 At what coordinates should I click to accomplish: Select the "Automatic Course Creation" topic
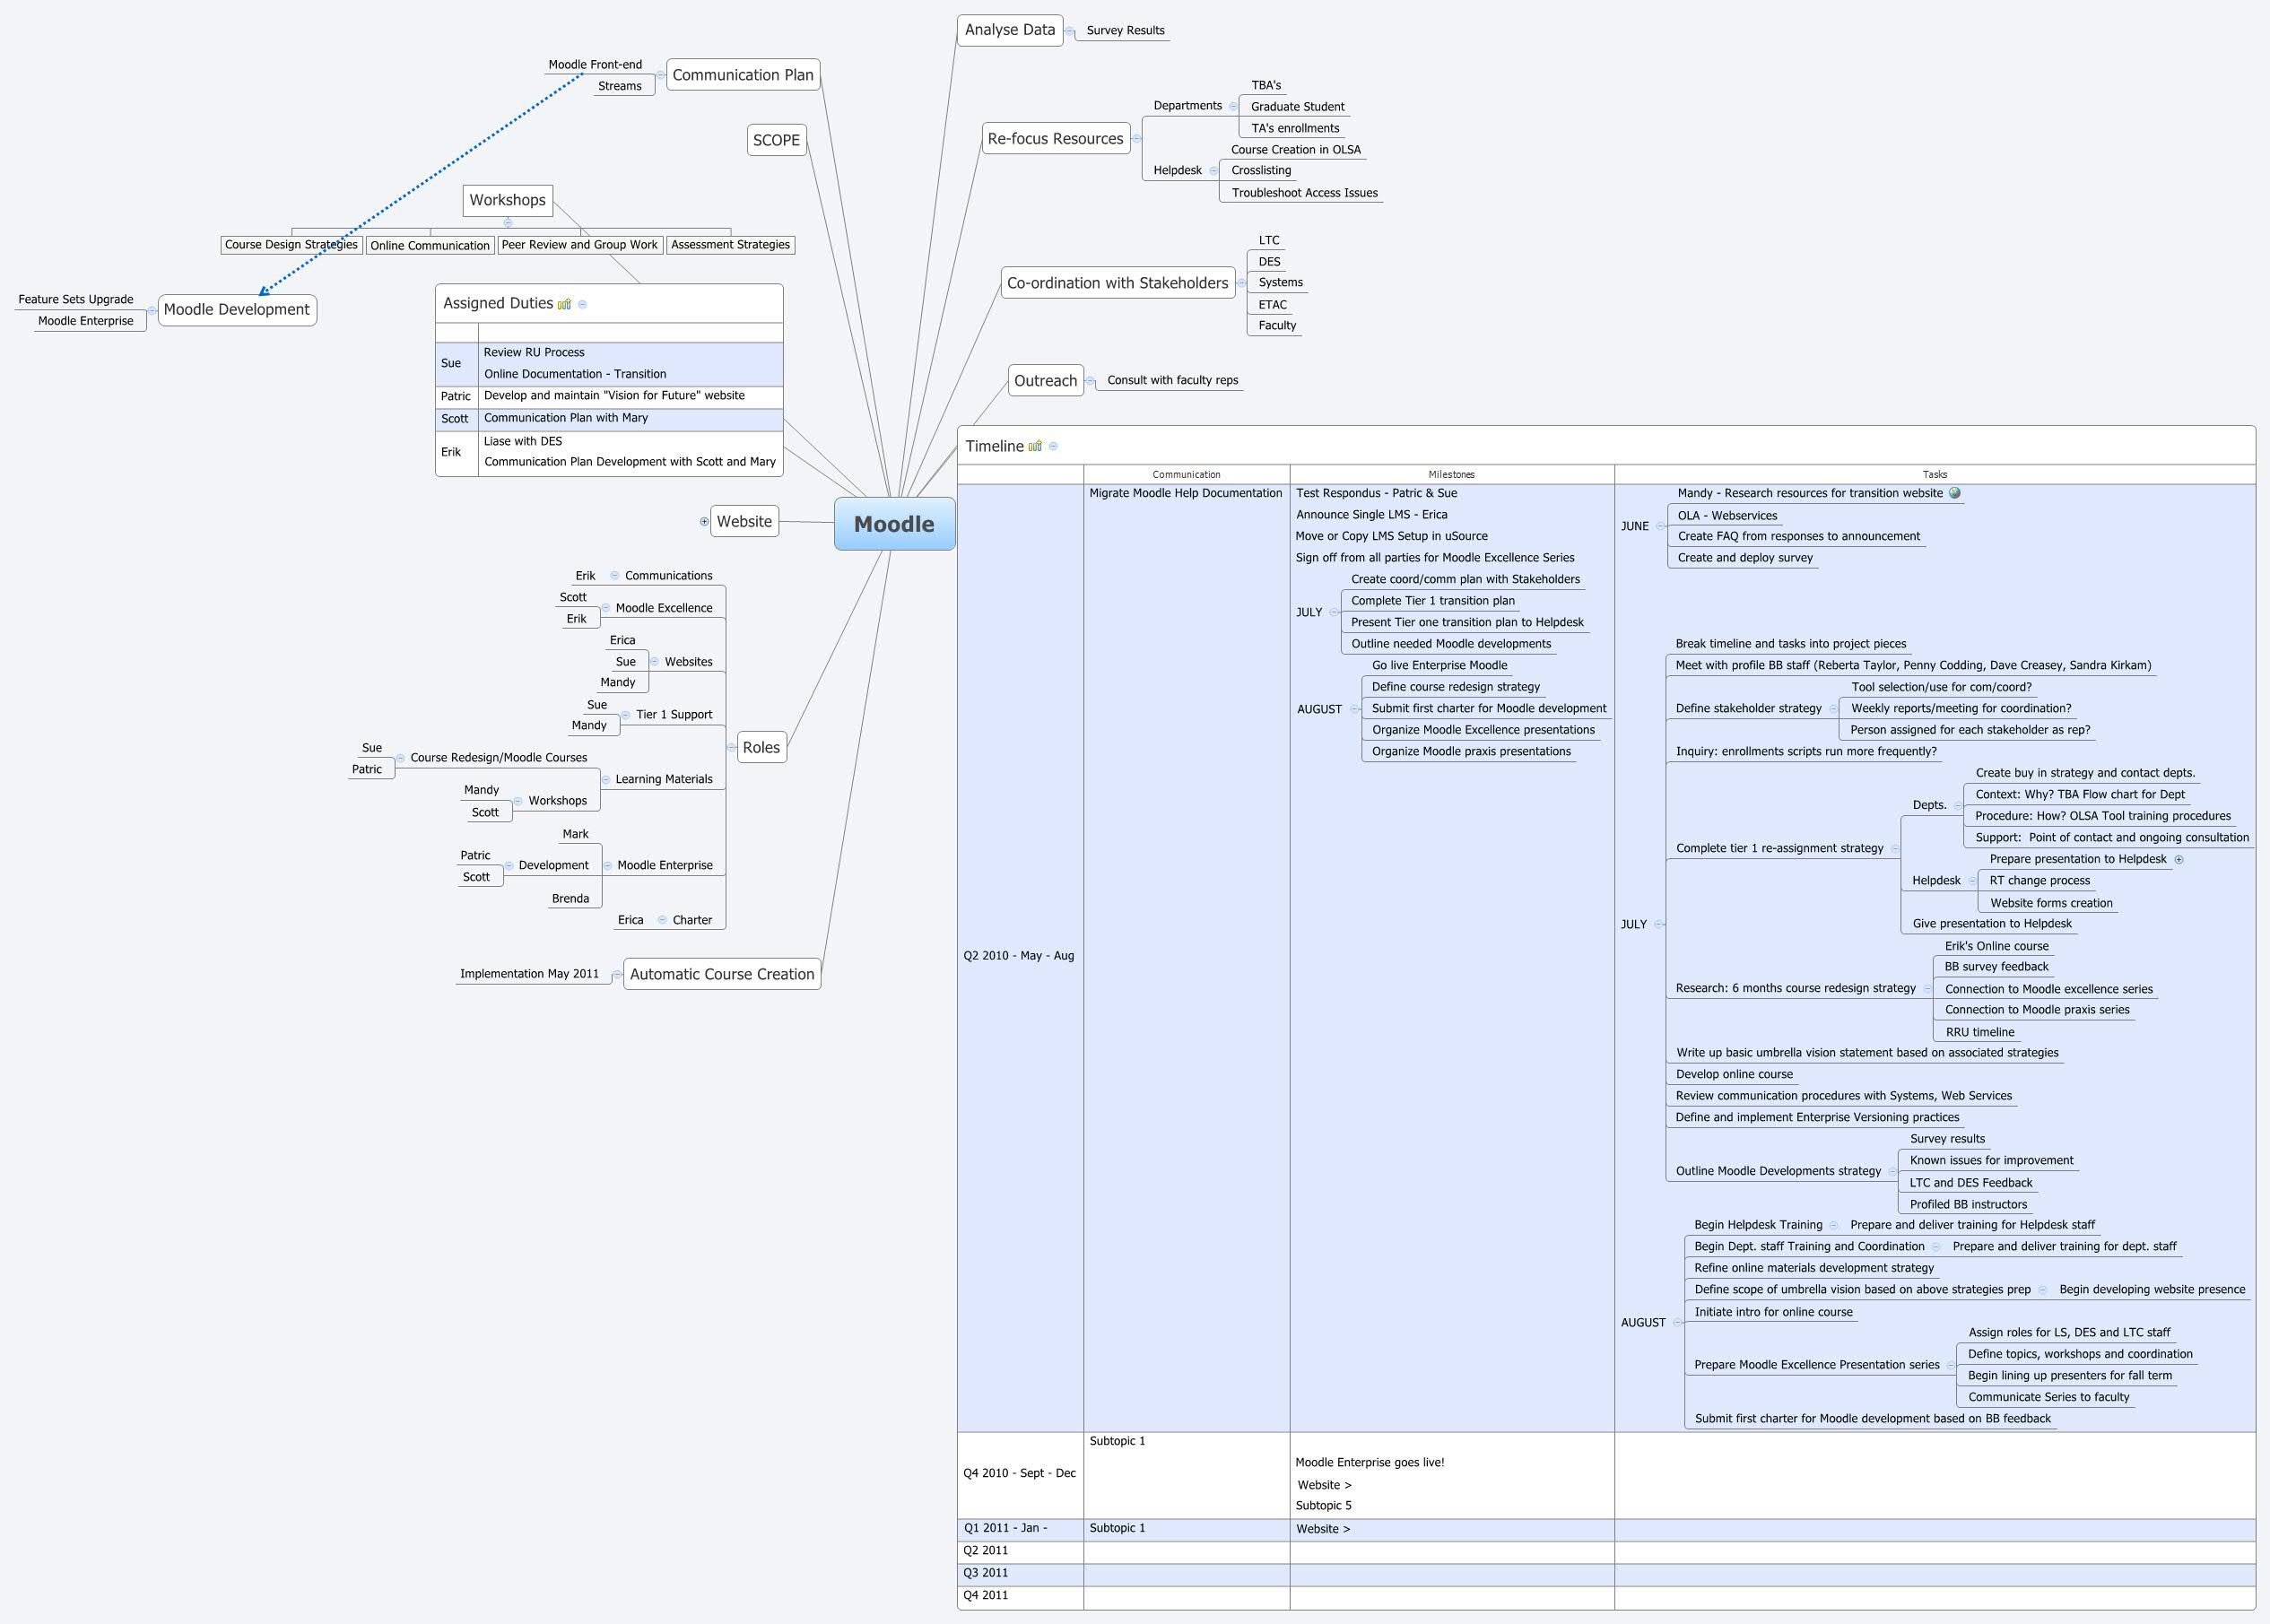pyautogui.click(x=721, y=973)
